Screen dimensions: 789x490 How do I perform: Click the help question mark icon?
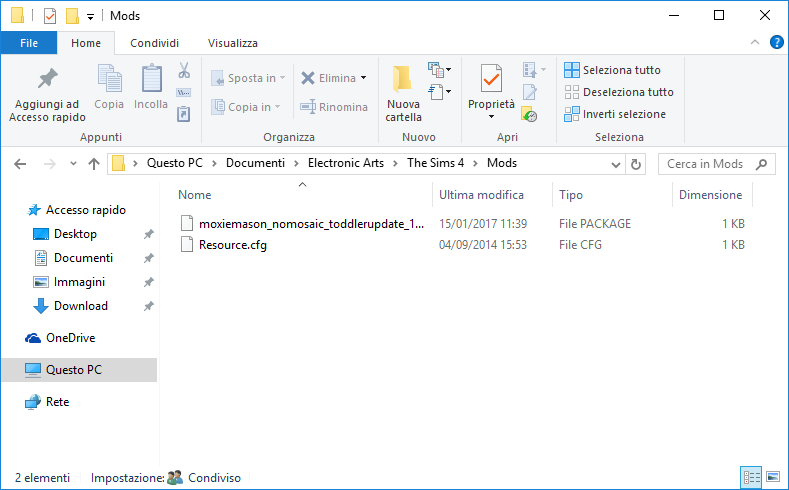coord(776,43)
